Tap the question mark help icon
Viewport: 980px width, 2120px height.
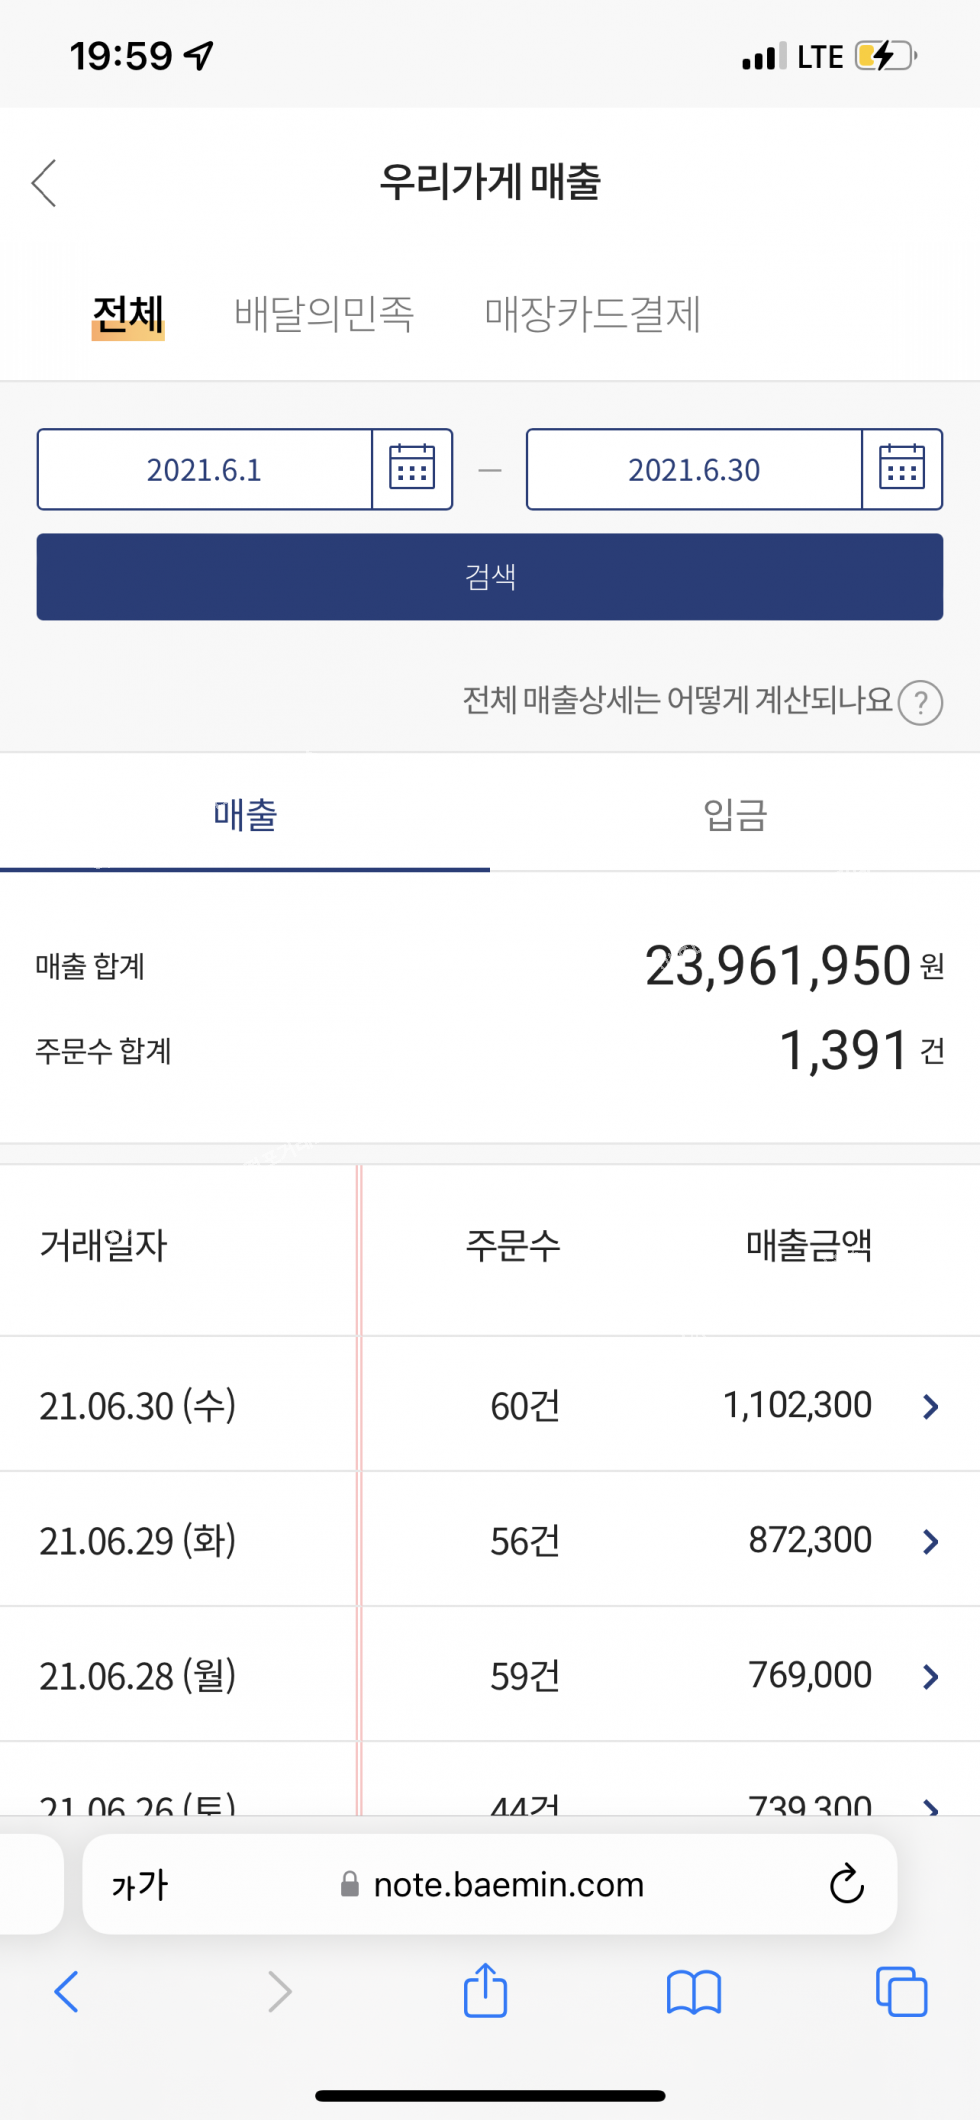pyautogui.click(x=920, y=702)
